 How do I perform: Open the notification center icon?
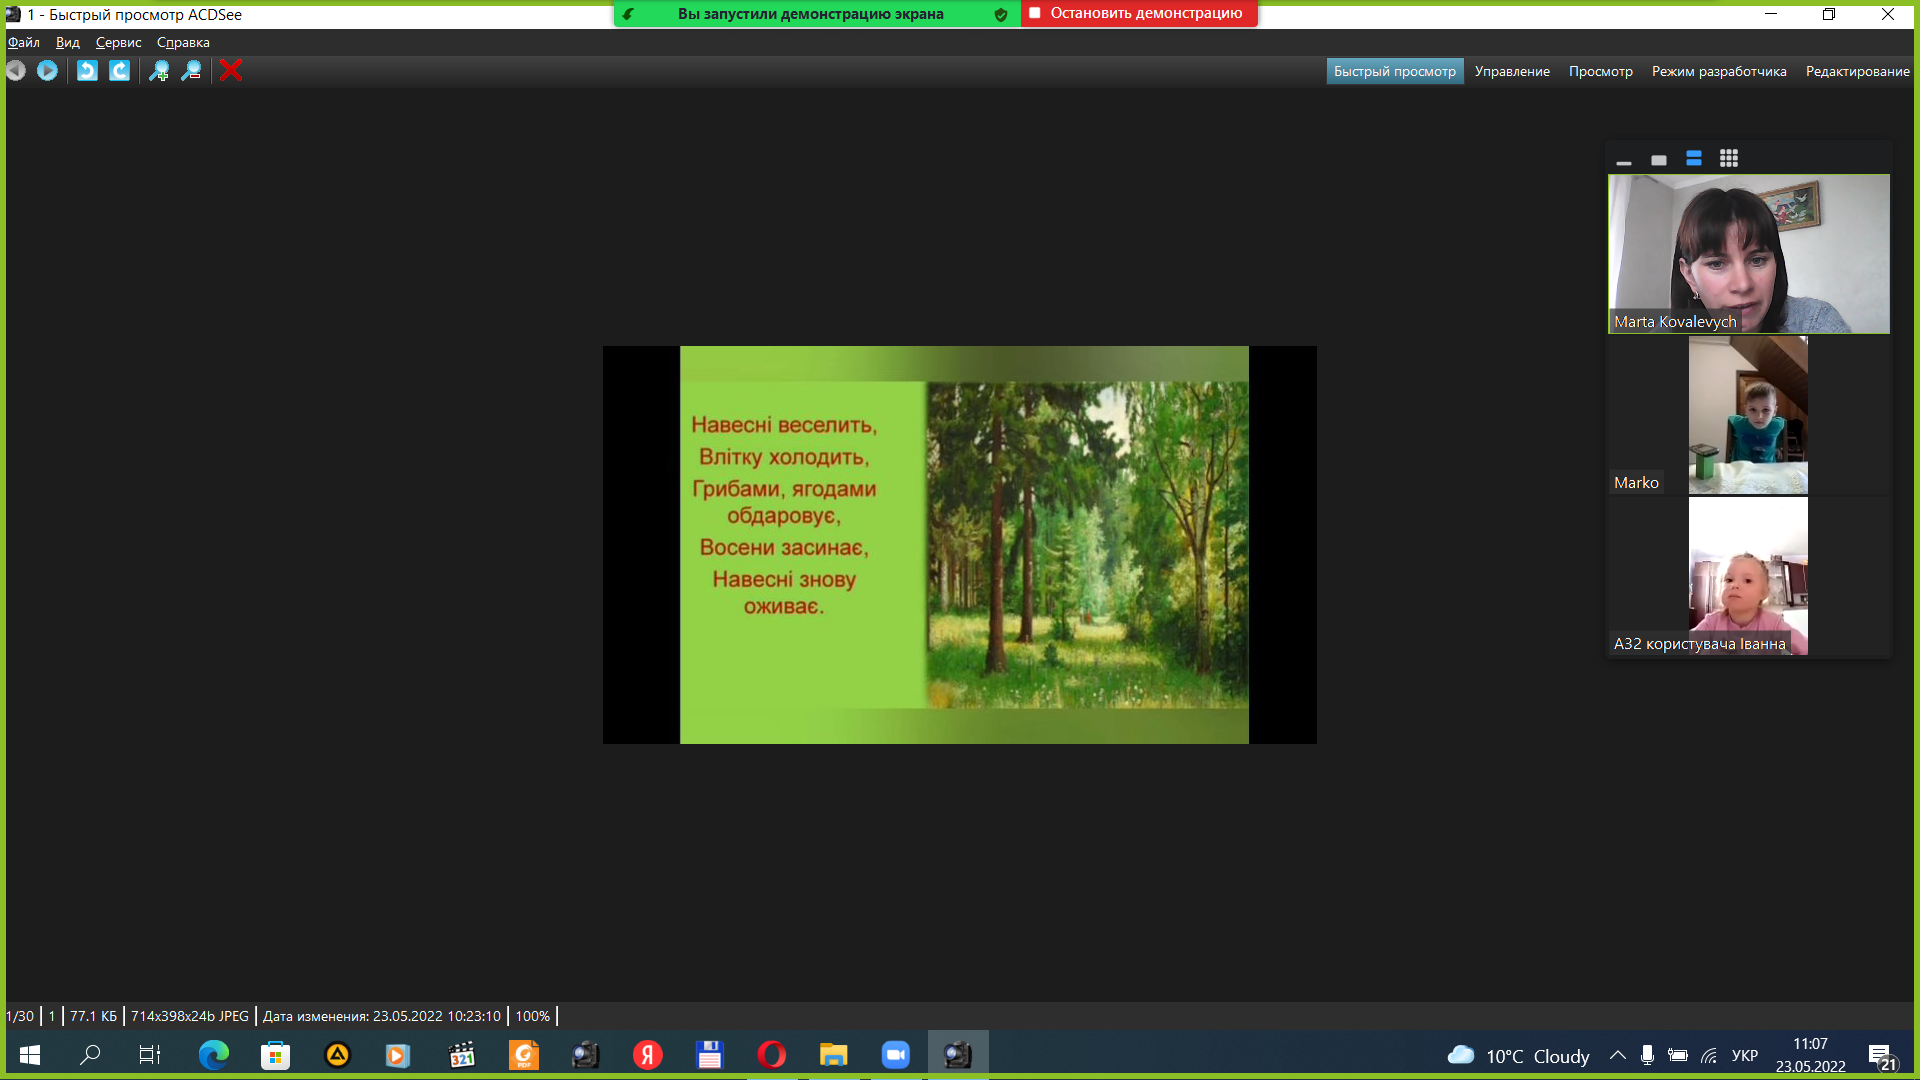(1881, 1056)
